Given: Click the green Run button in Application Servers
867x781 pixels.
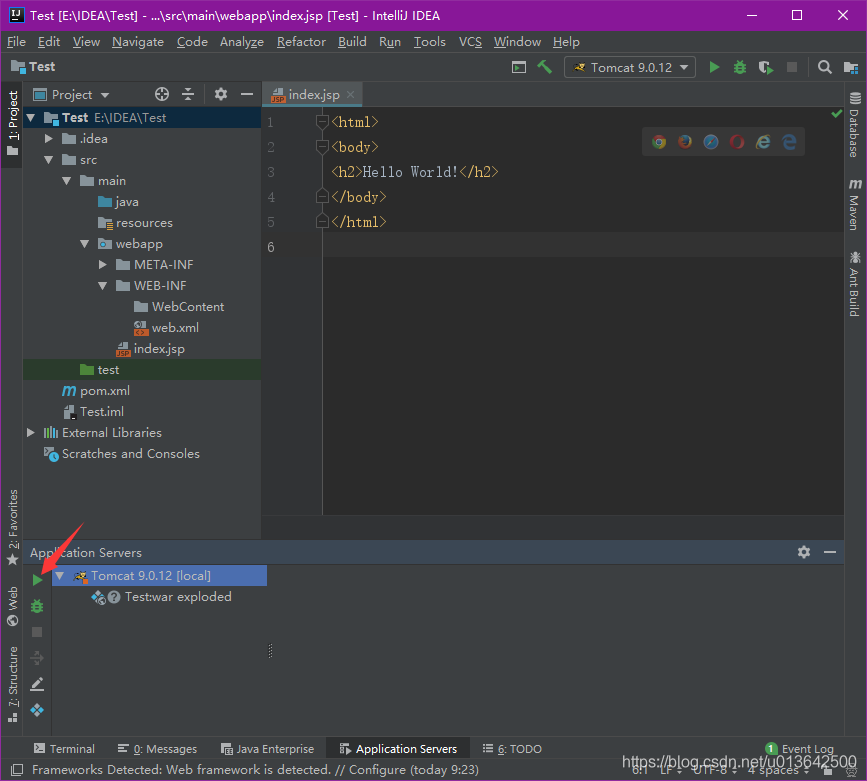Looking at the screenshot, I should pyautogui.click(x=37, y=580).
